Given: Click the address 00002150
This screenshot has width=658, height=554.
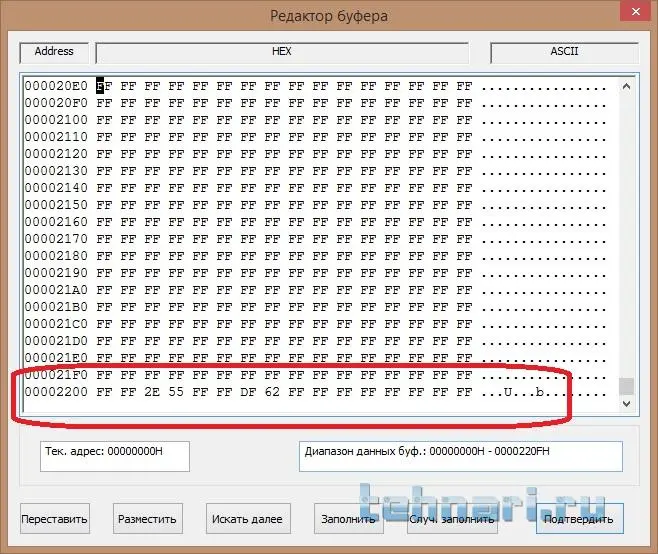Looking at the screenshot, I should [x=56, y=205].
